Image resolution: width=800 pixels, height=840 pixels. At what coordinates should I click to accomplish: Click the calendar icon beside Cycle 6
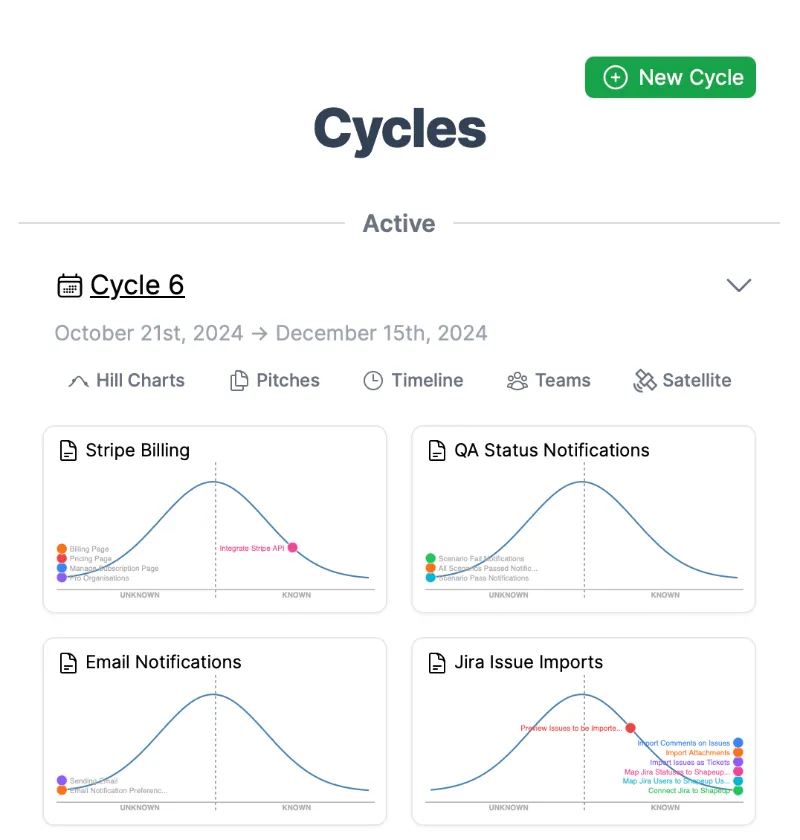(70, 286)
